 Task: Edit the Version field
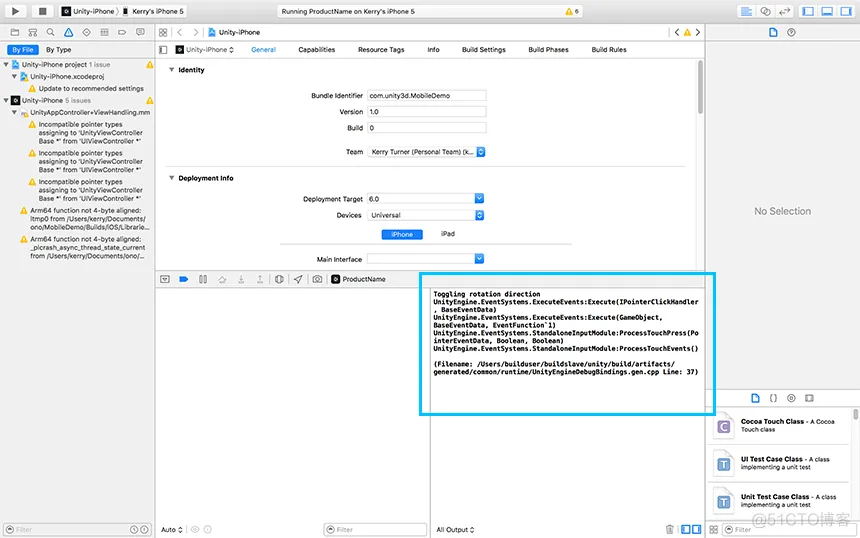point(426,111)
